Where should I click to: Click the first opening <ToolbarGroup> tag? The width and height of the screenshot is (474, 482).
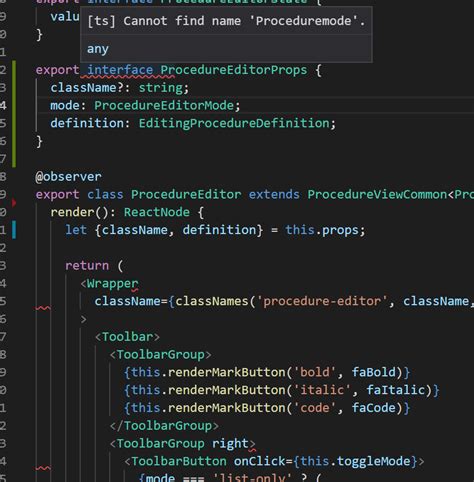pyautogui.click(x=160, y=355)
